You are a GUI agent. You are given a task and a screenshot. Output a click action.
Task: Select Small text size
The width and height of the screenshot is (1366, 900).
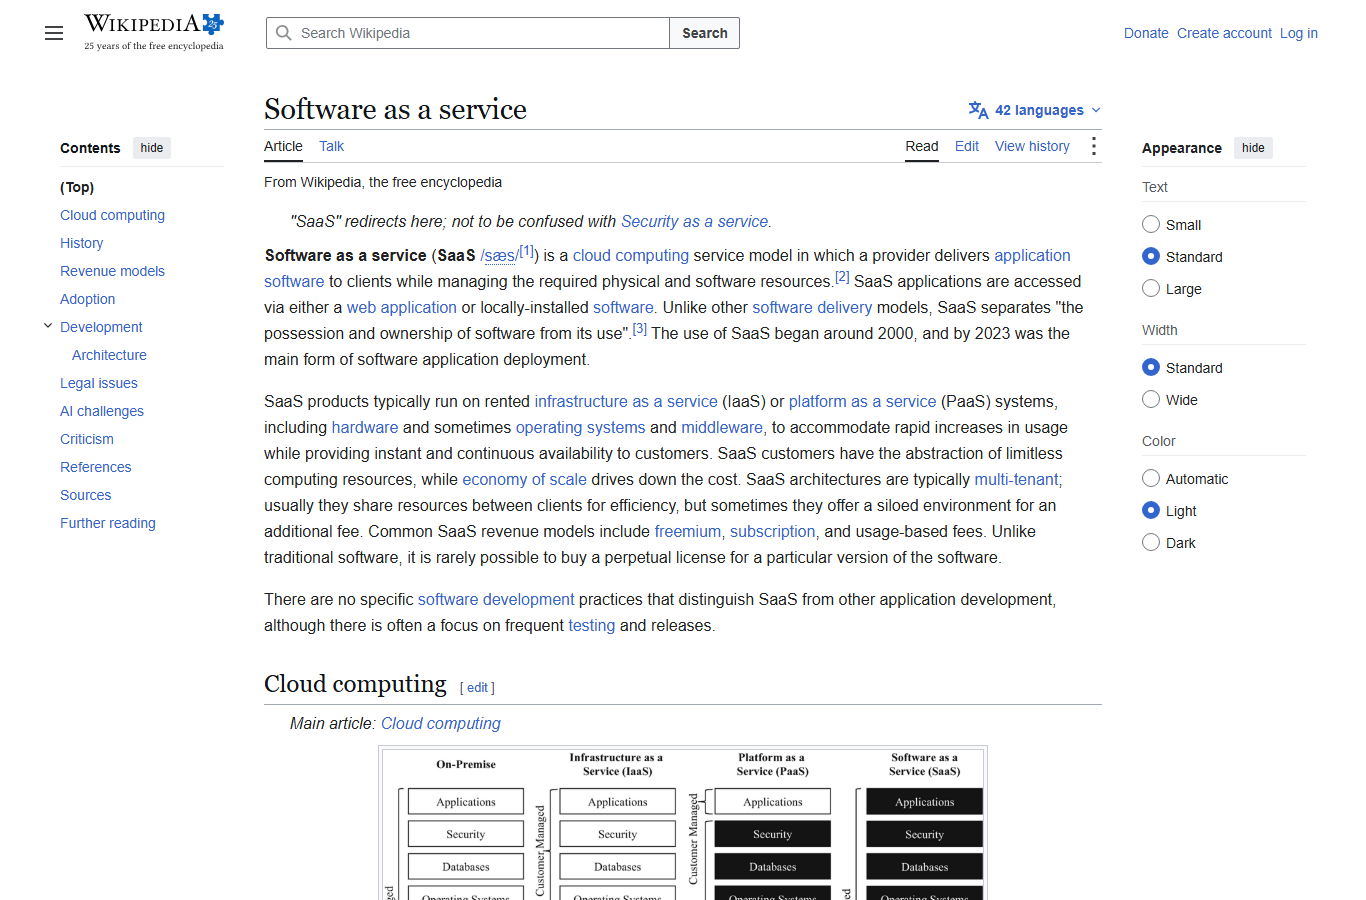[1151, 224]
